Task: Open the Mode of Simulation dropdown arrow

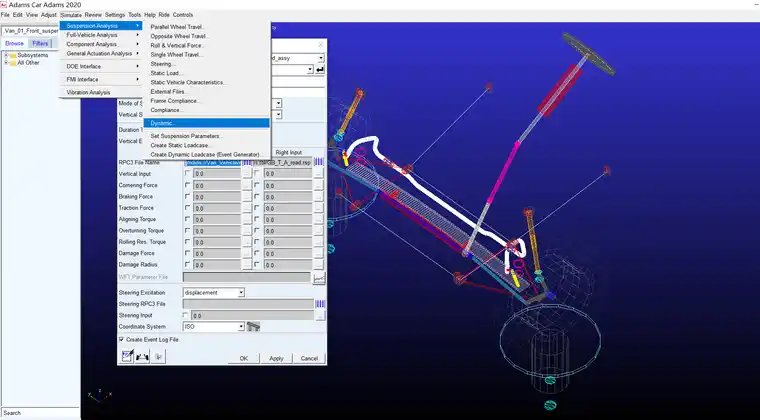Action: click(x=279, y=103)
